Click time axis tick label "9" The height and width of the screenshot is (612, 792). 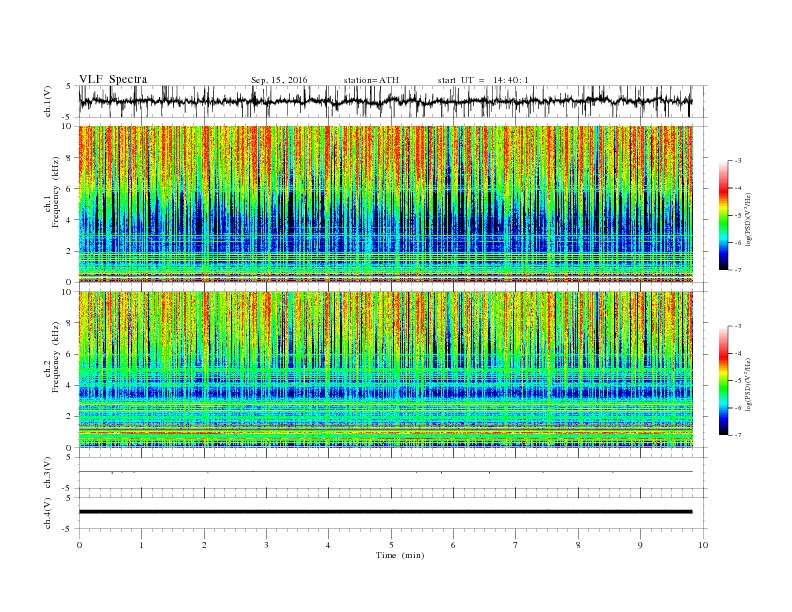coord(640,545)
